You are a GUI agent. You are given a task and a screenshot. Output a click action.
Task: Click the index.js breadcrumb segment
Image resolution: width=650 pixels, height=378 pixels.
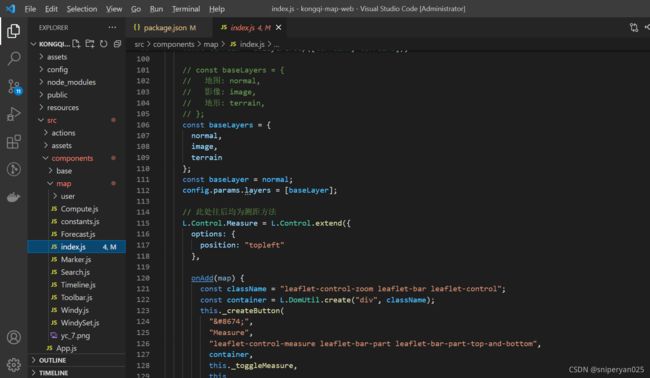247,44
